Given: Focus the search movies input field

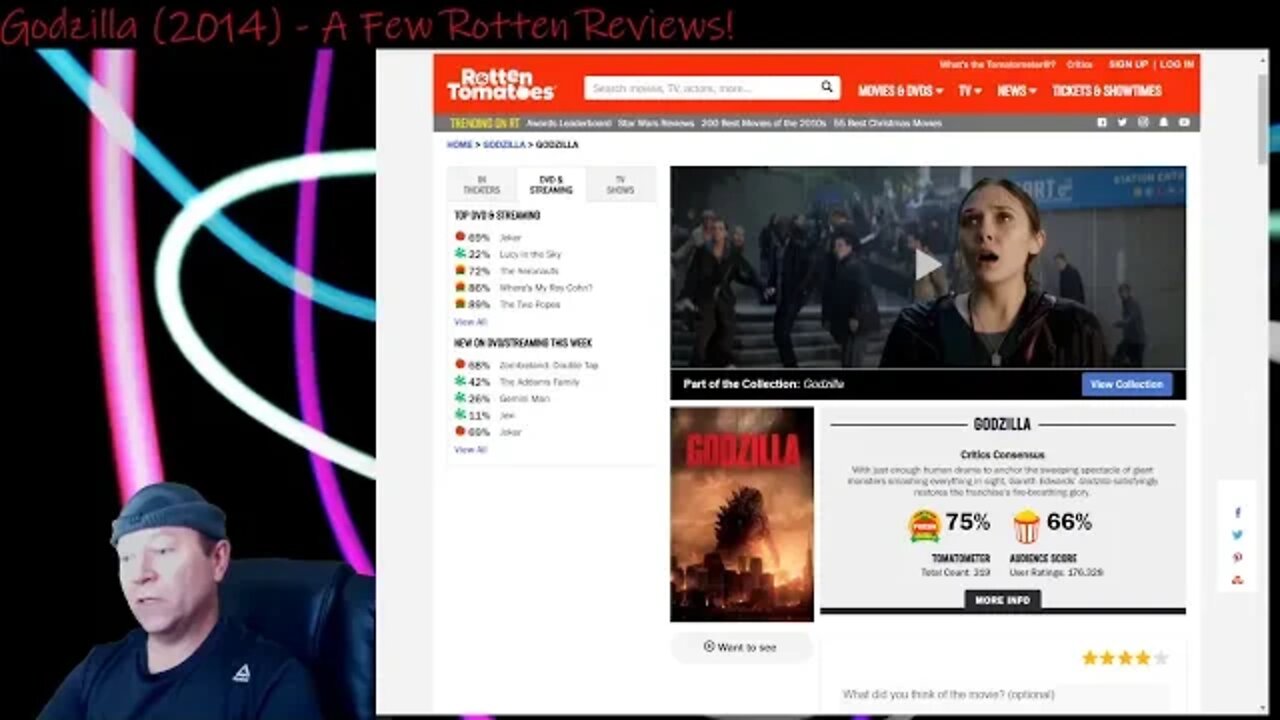Looking at the screenshot, I should (702, 88).
